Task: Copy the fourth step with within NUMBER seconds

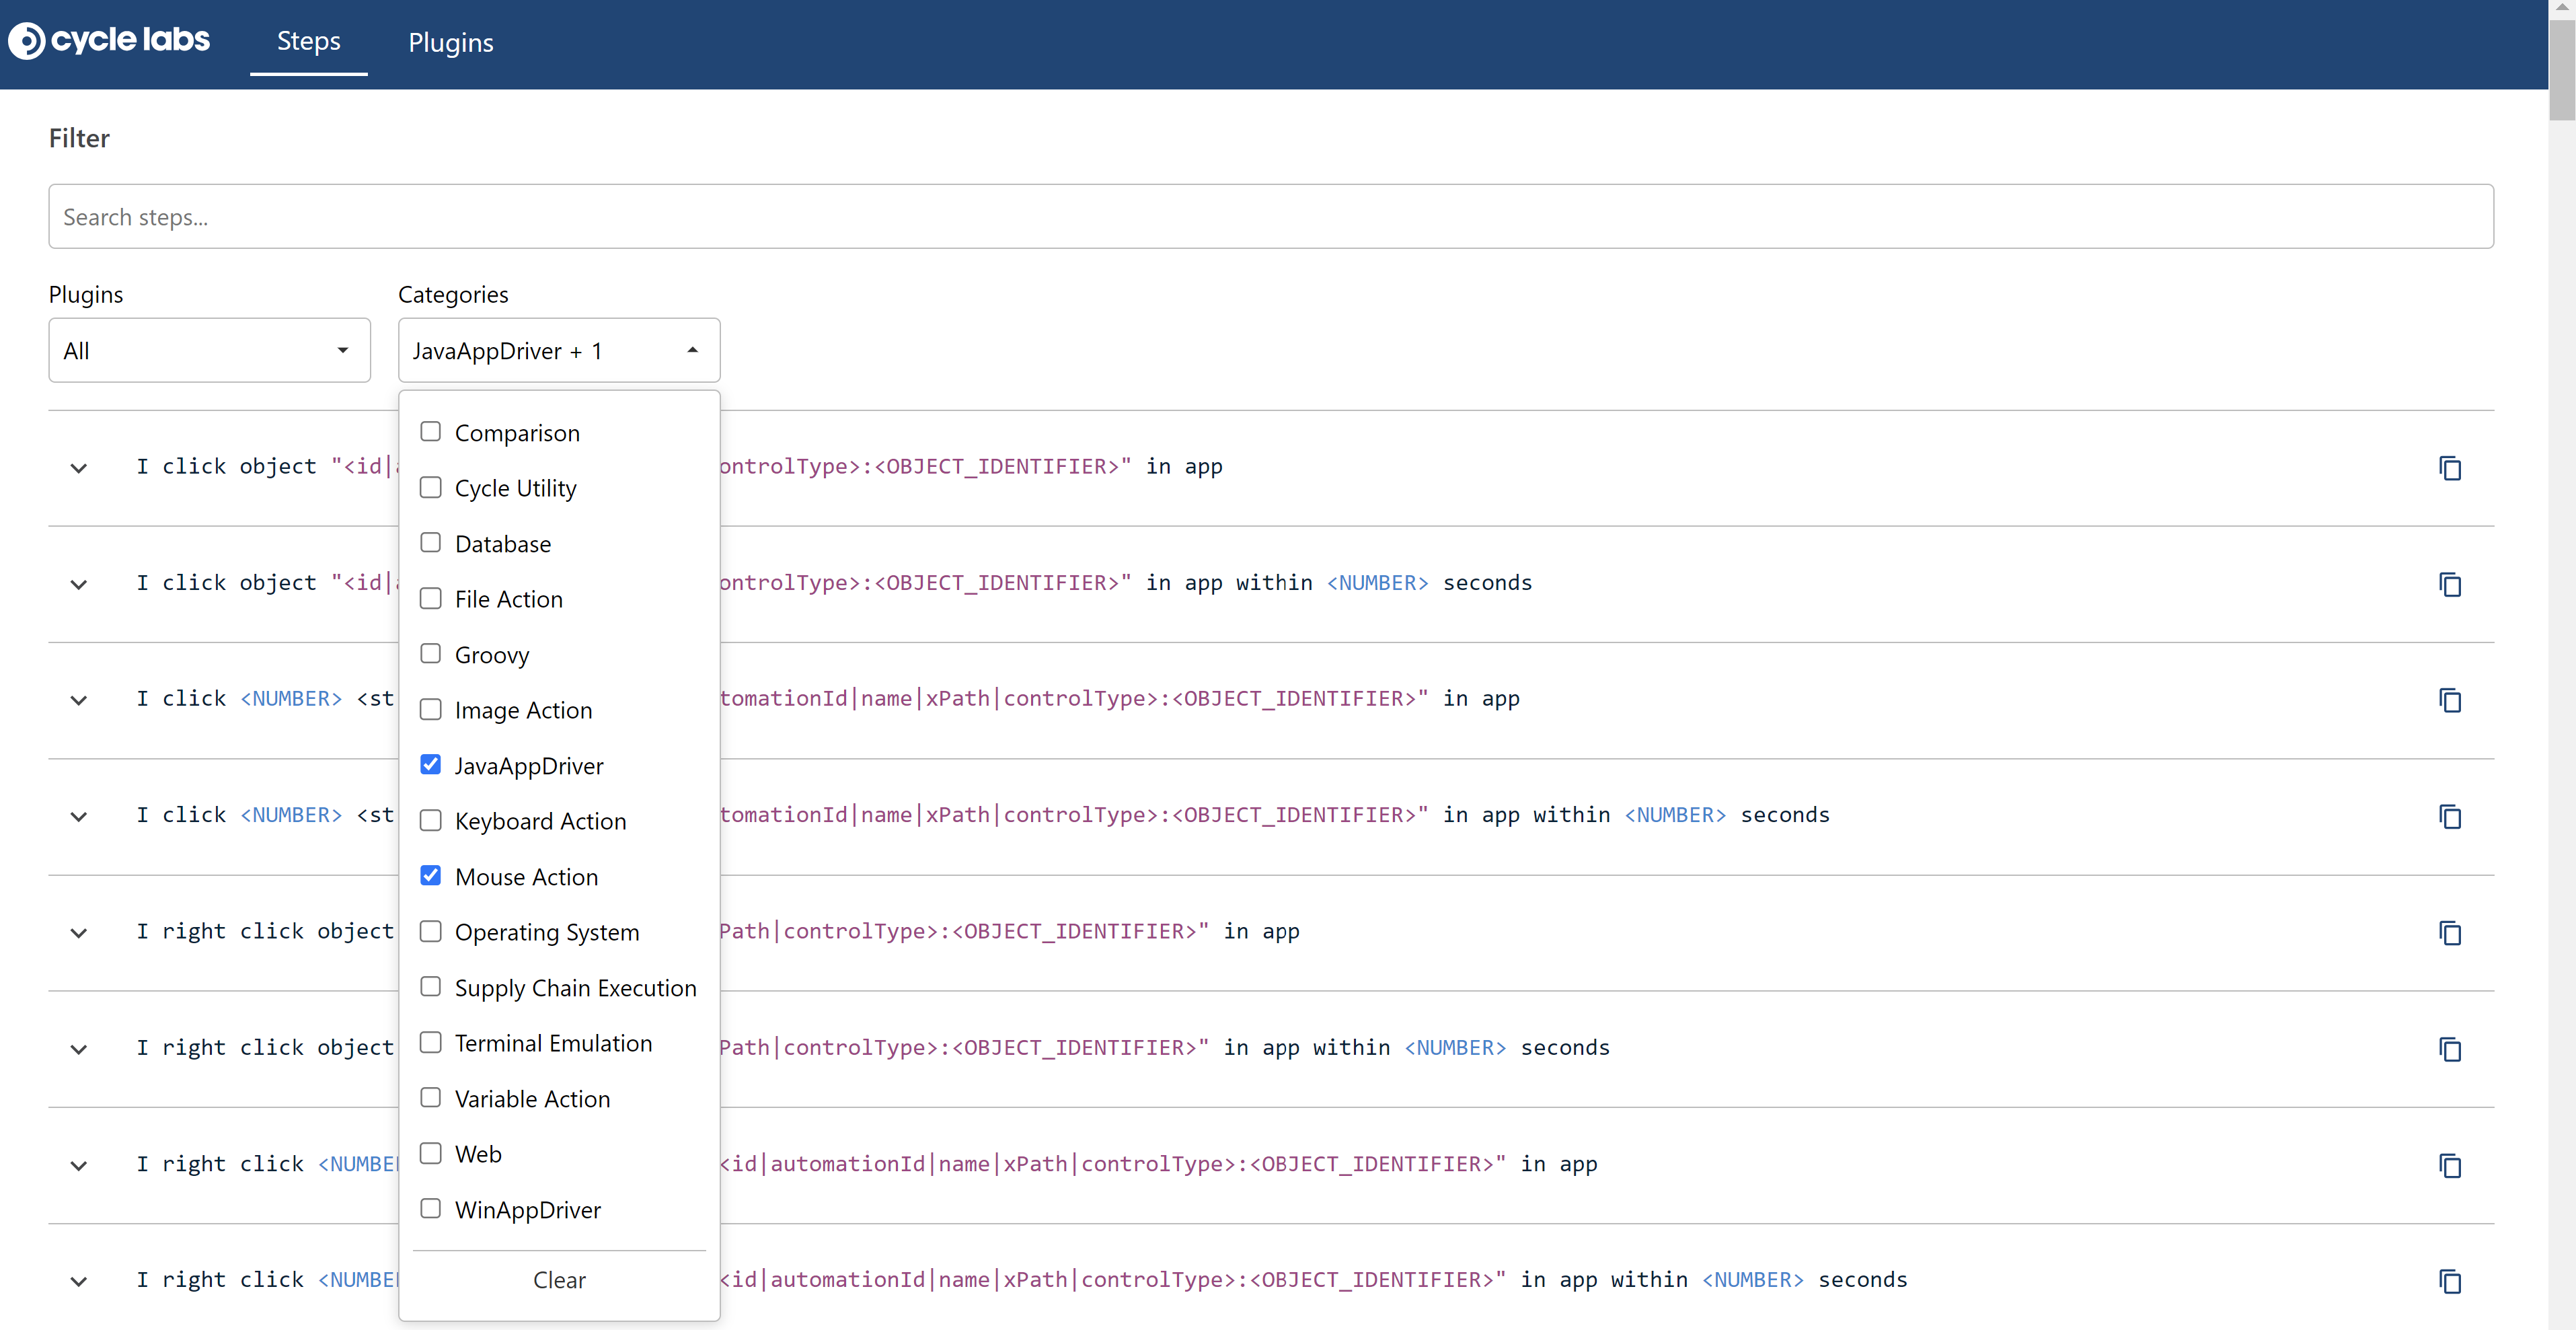Action: [x=2449, y=816]
